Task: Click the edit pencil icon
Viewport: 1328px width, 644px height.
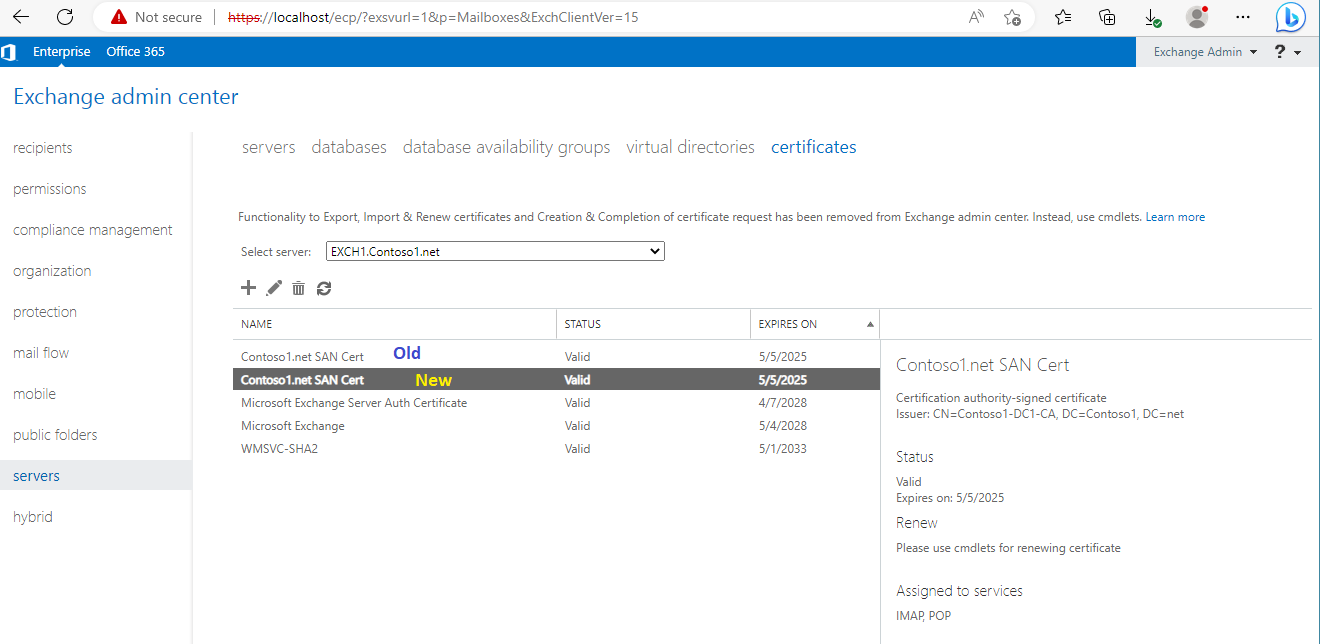Action: coord(274,288)
